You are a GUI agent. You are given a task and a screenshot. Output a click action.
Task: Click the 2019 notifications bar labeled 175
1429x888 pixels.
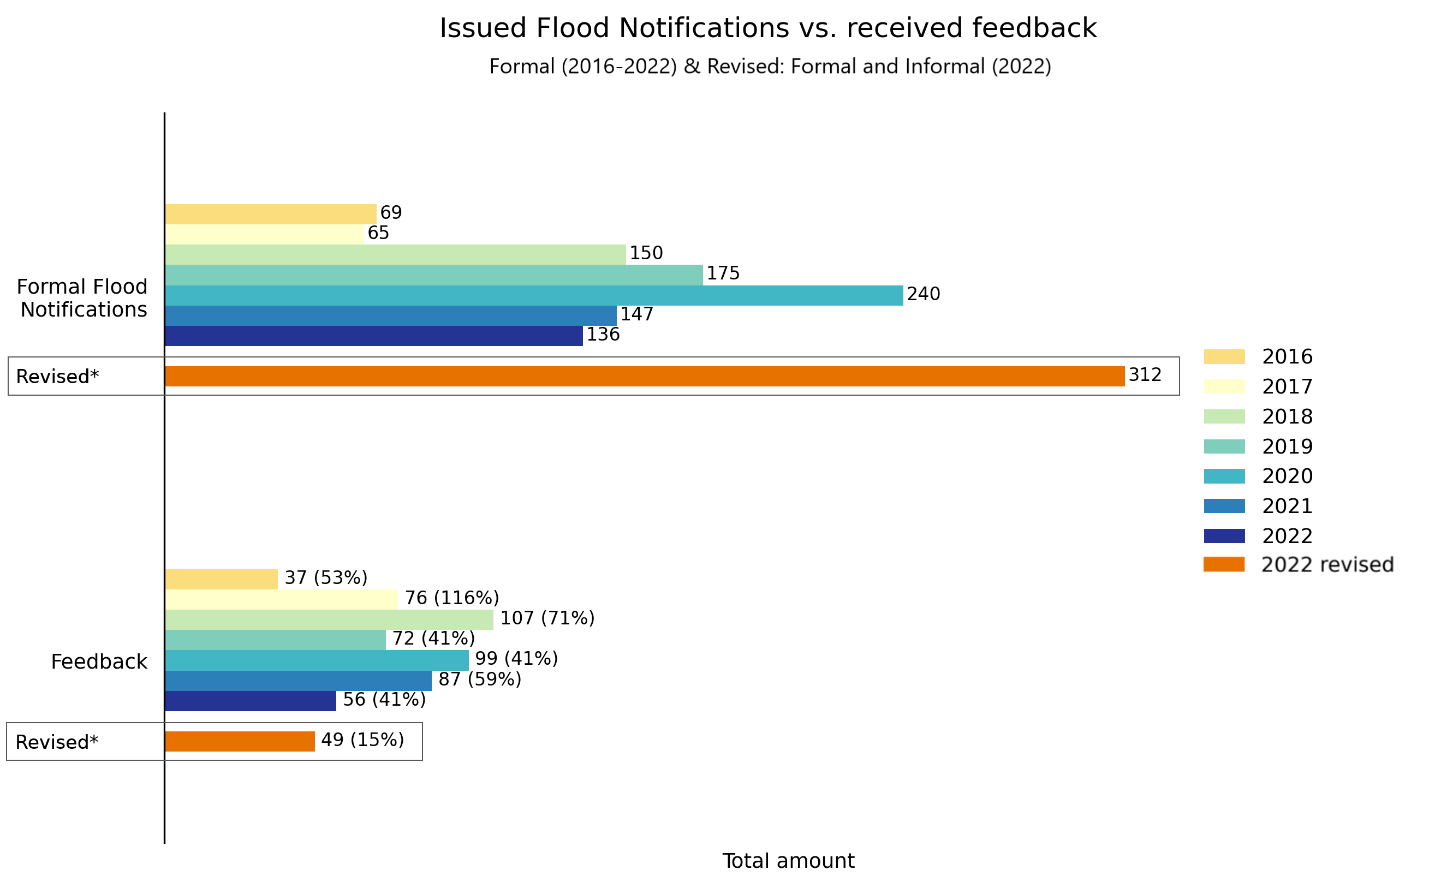tap(433, 275)
